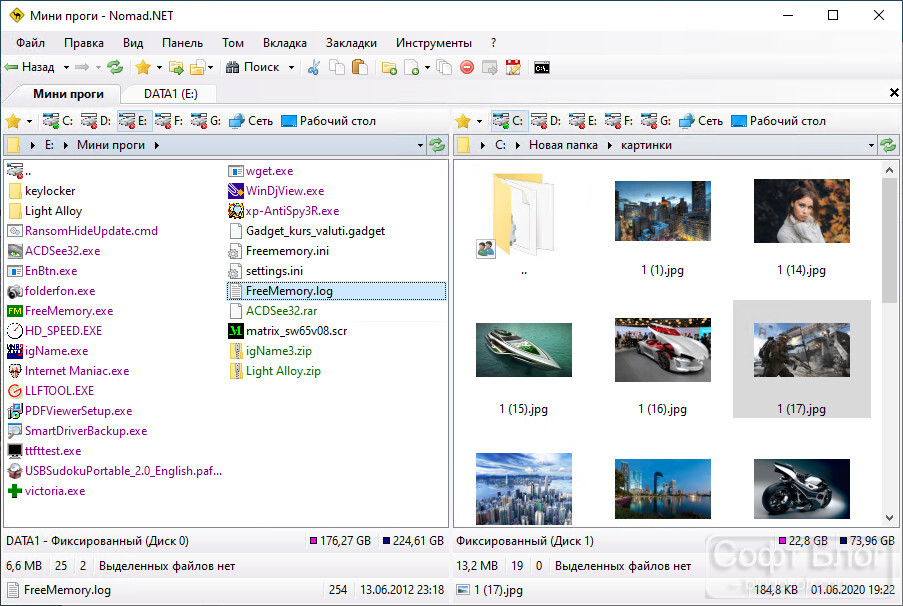
Task: Select drive E: in the right panel drive bar
Action: click(582, 121)
